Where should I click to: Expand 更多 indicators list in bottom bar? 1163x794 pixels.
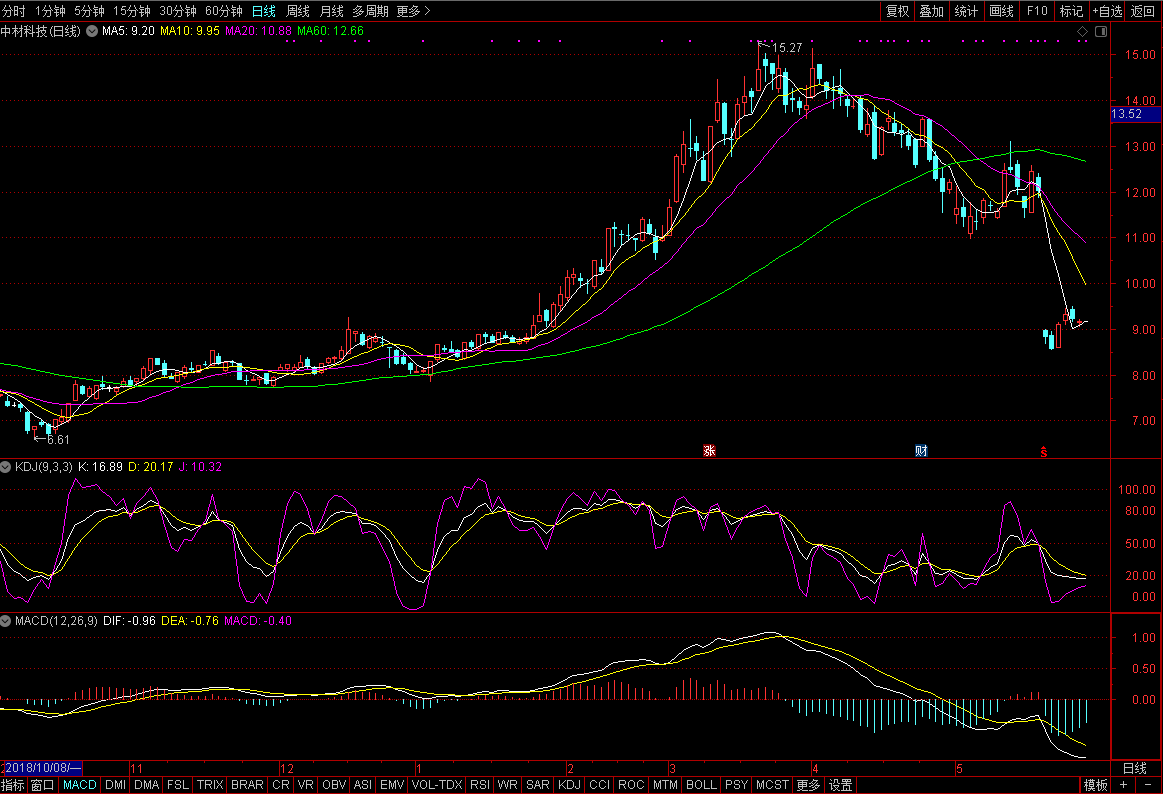pos(808,785)
